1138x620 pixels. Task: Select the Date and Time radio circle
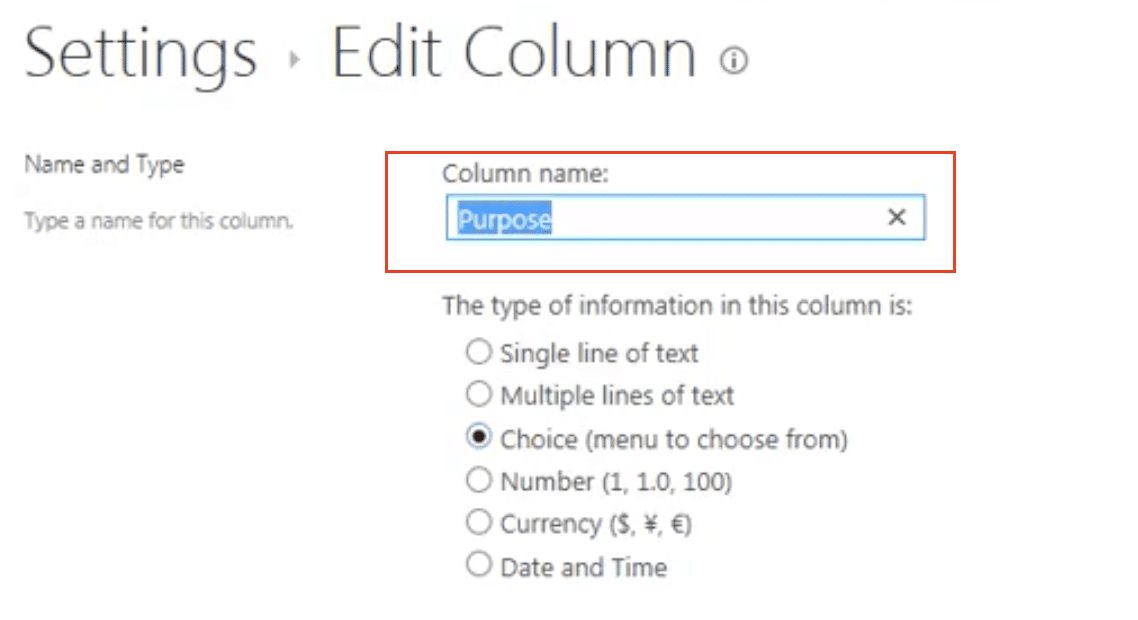coord(478,564)
